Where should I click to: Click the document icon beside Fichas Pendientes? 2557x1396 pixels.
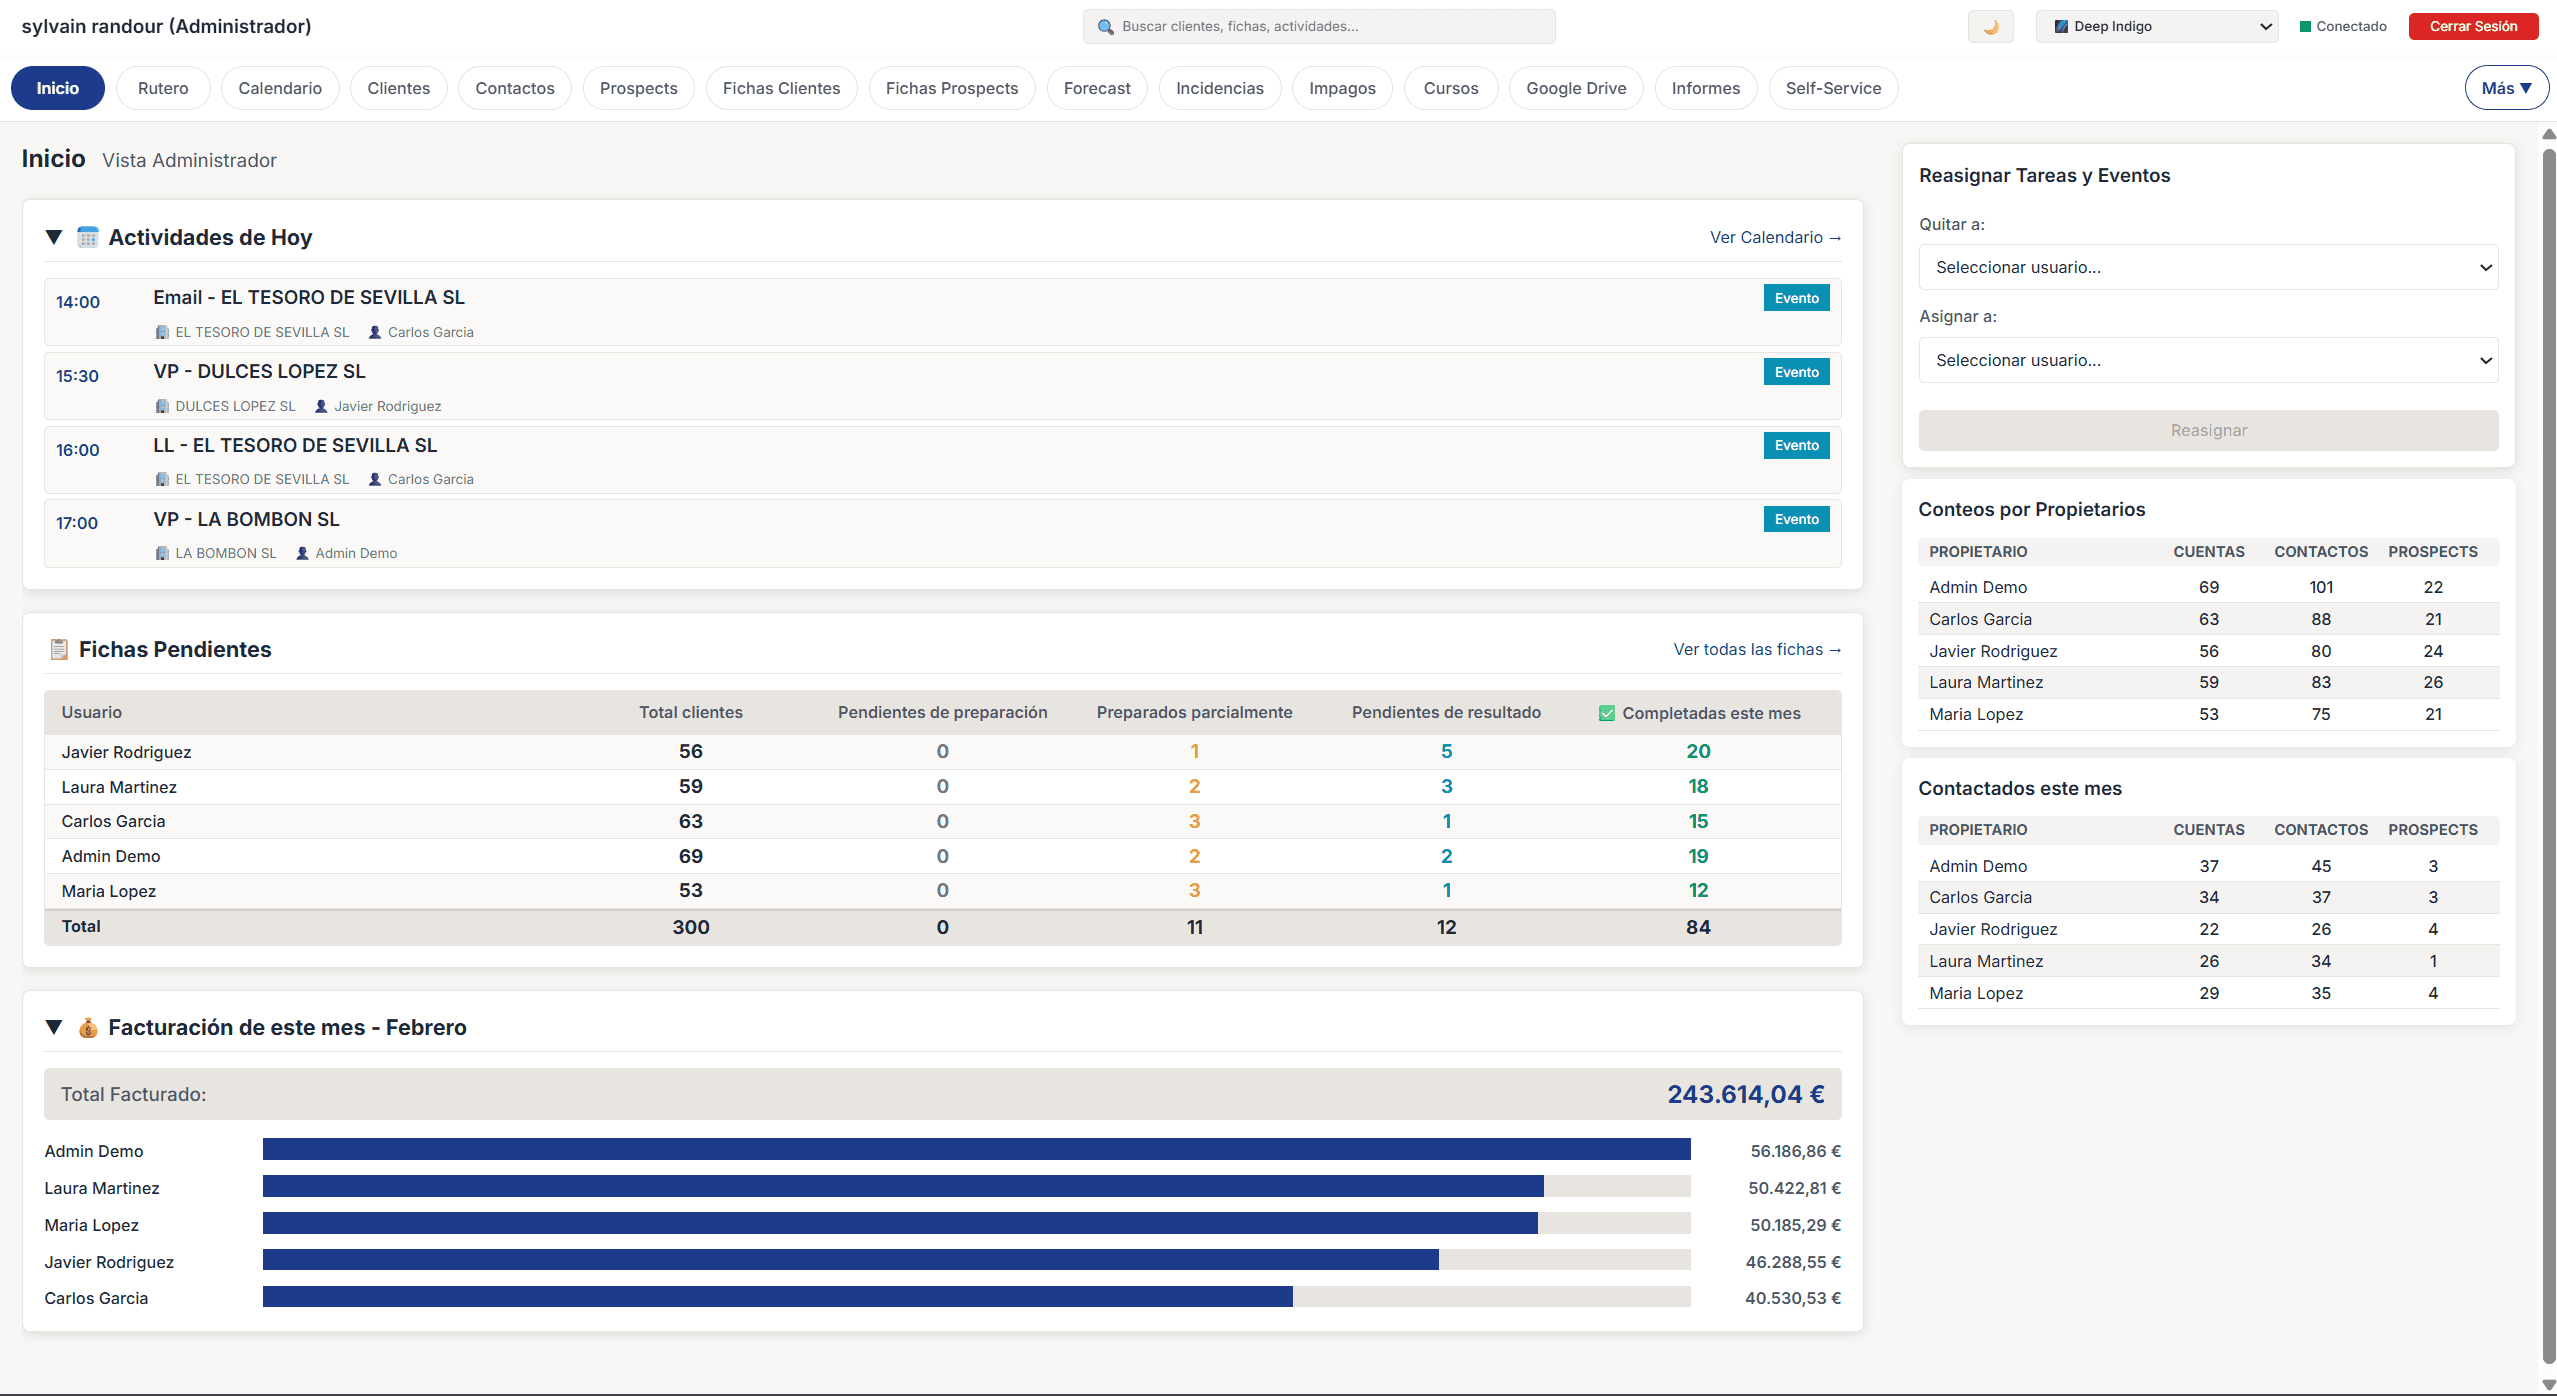click(59, 649)
